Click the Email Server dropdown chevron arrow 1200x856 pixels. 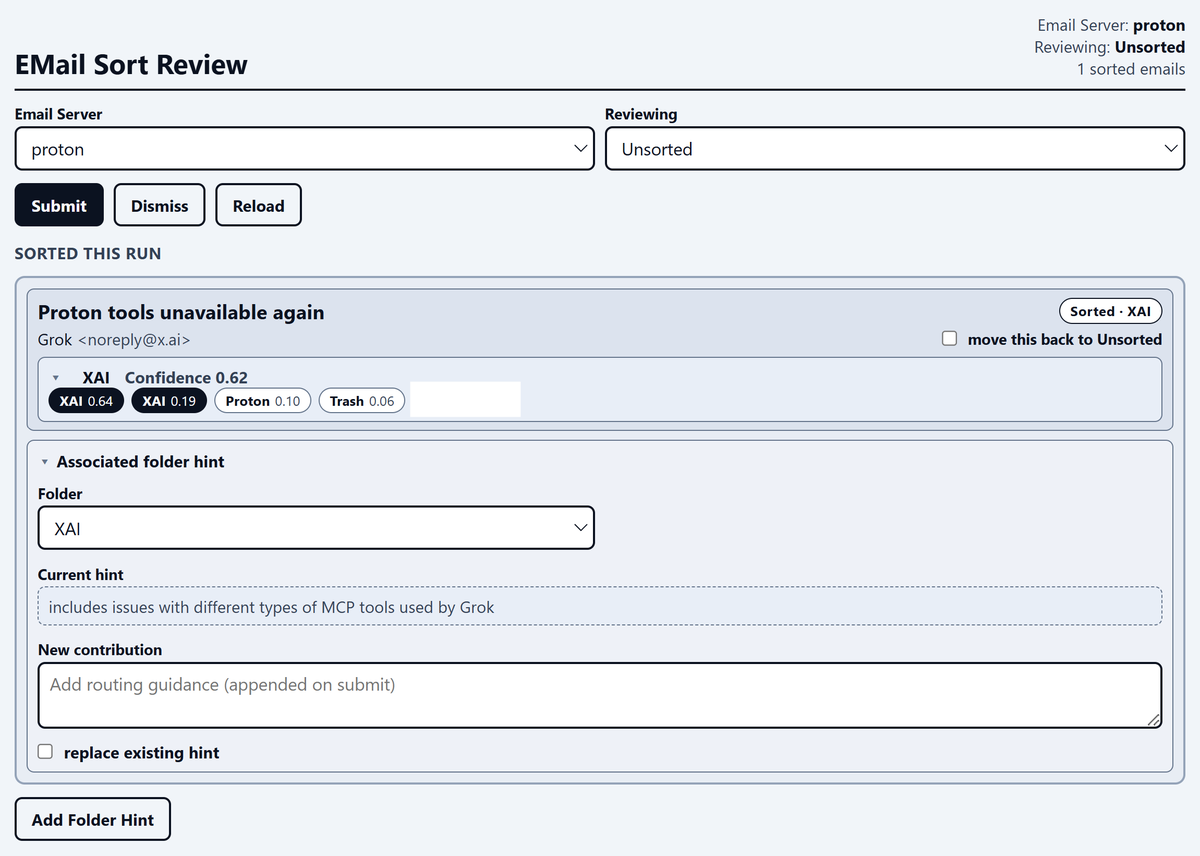[580, 149]
